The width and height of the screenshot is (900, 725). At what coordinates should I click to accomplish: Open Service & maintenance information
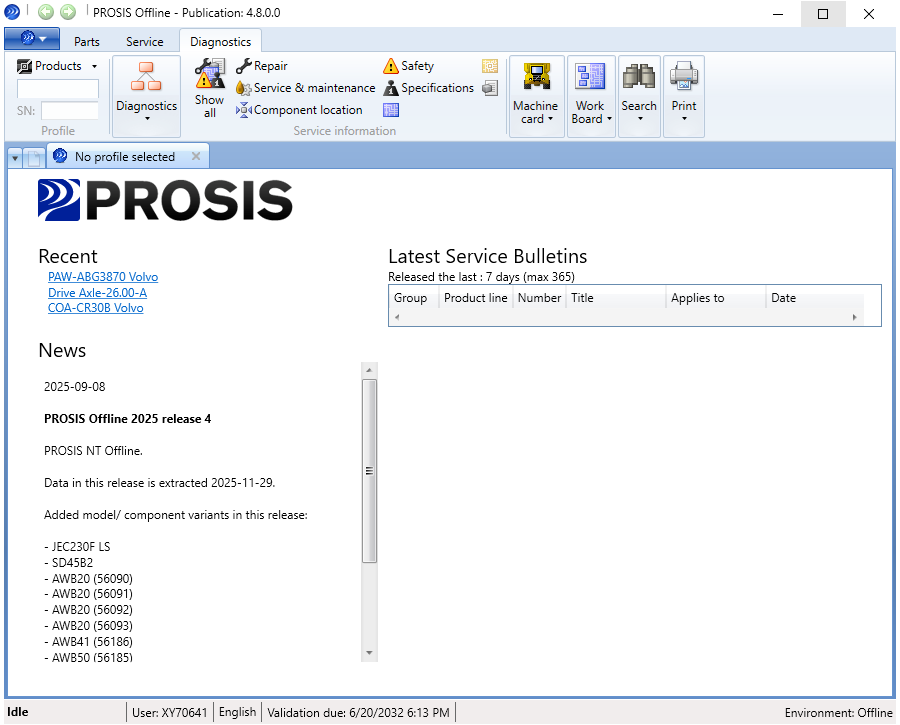[x=243, y=88]
